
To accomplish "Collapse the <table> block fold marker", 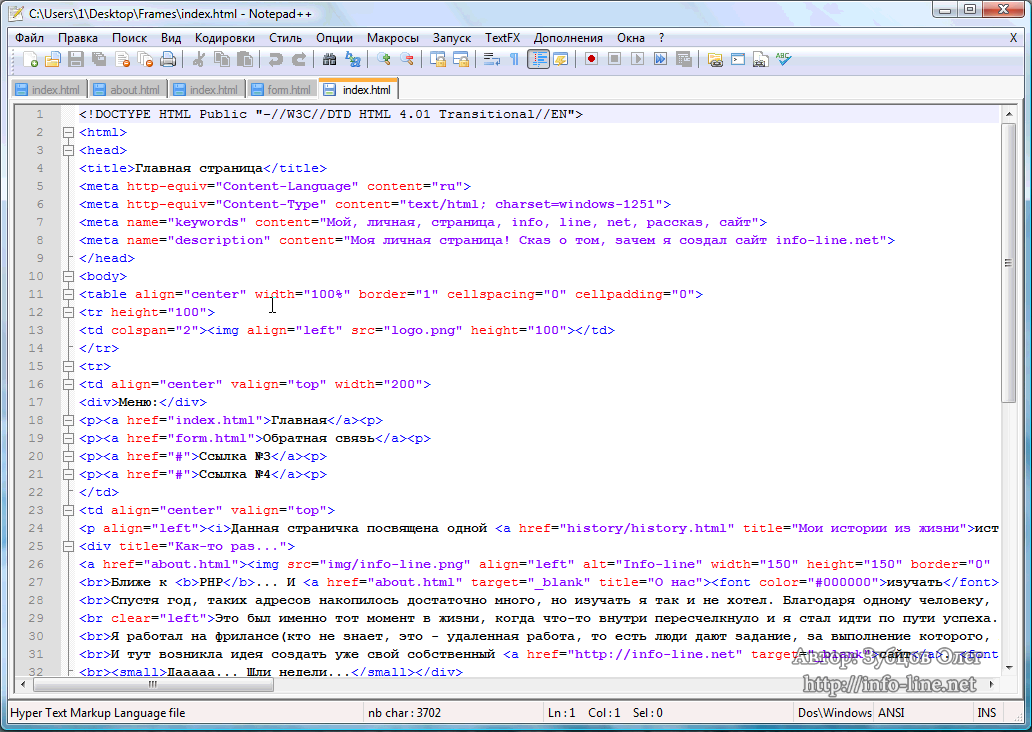I will click(x=68, y=294).
